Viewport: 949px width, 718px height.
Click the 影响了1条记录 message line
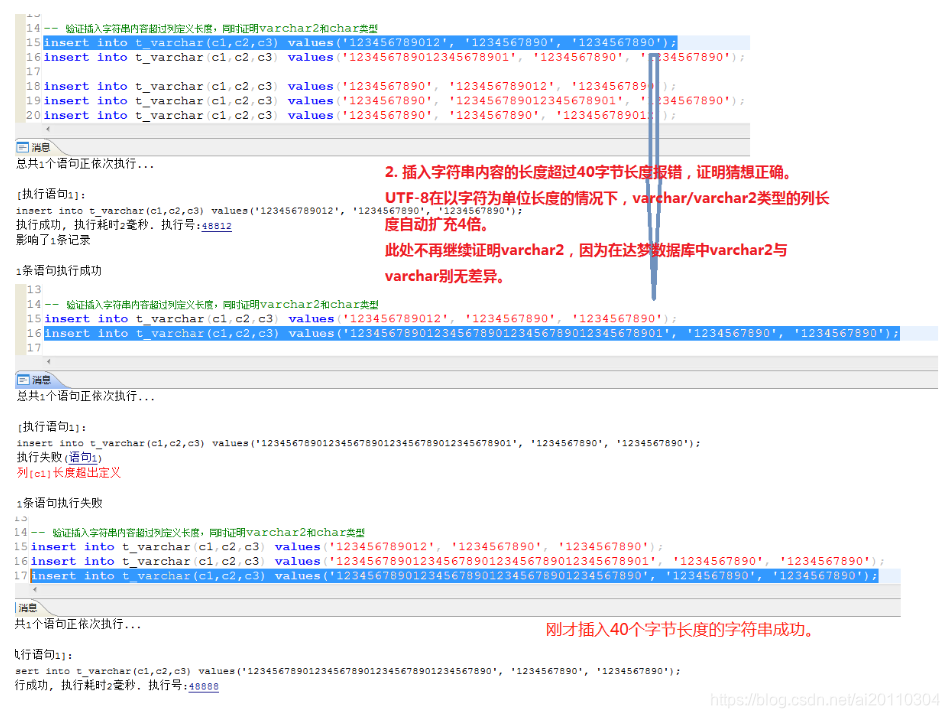tap(53, 240)
